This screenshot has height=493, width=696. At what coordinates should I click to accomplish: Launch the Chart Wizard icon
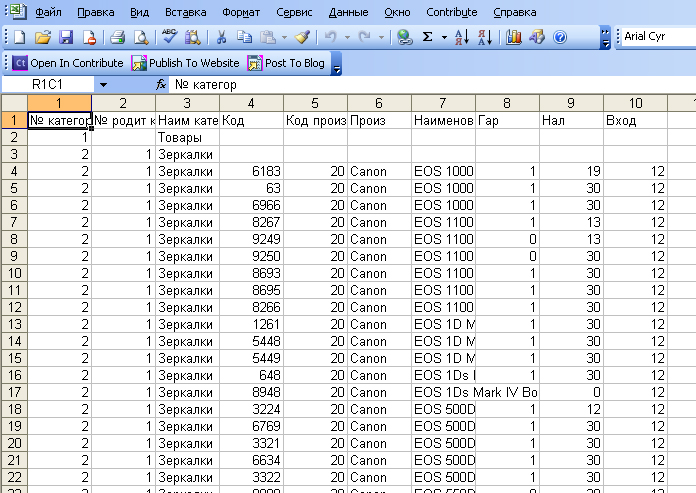click(514, 37)
